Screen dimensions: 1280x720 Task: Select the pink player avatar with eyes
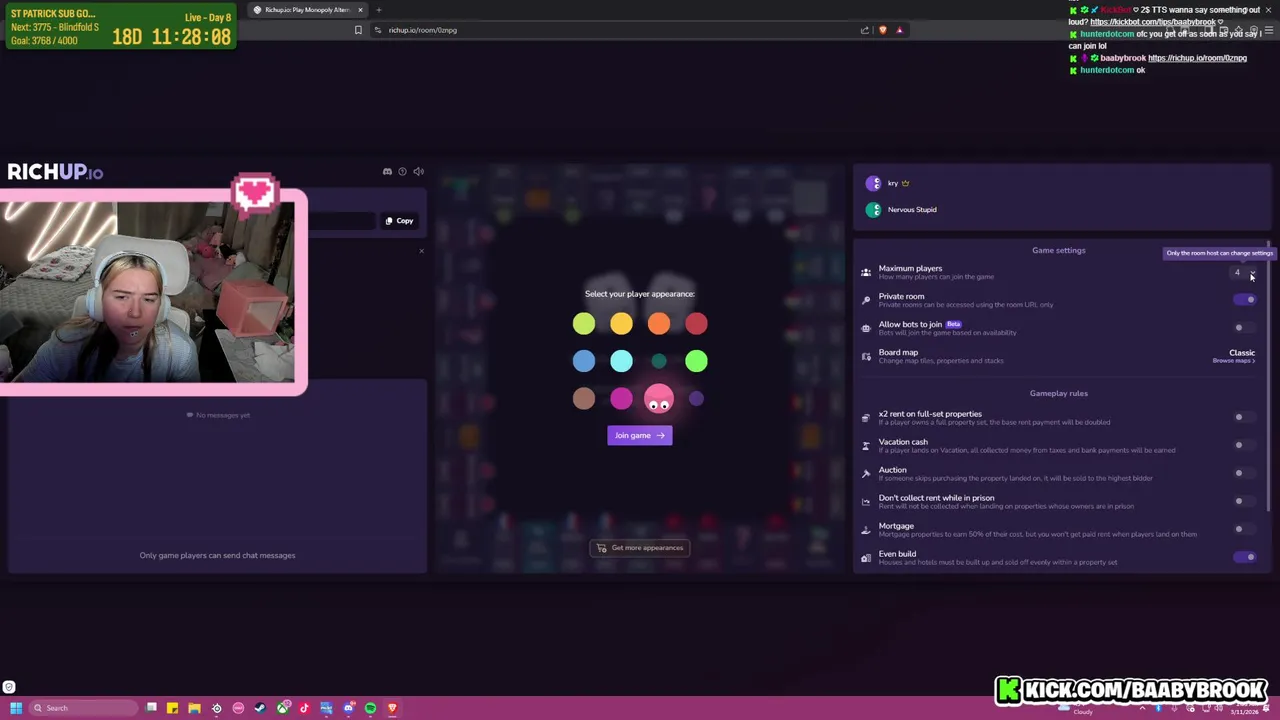pos(659,399)
